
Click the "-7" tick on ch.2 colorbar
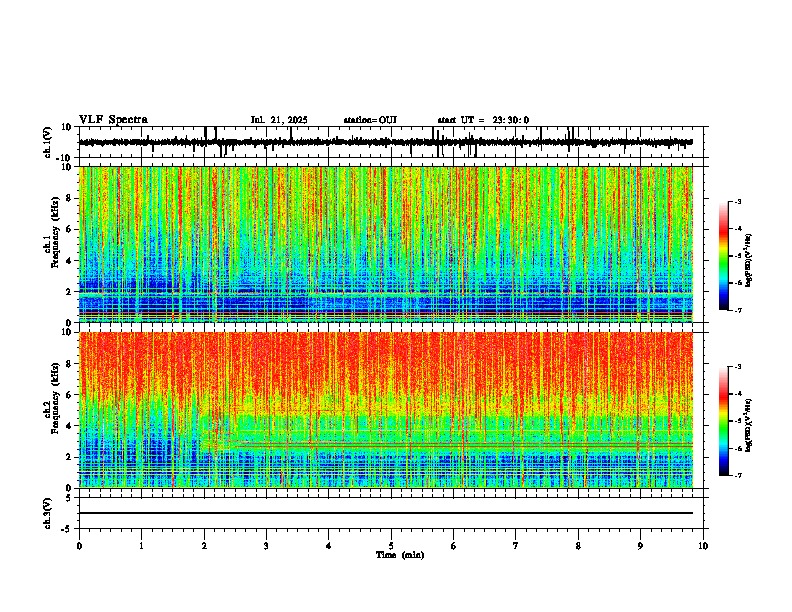tap(737, 475)
